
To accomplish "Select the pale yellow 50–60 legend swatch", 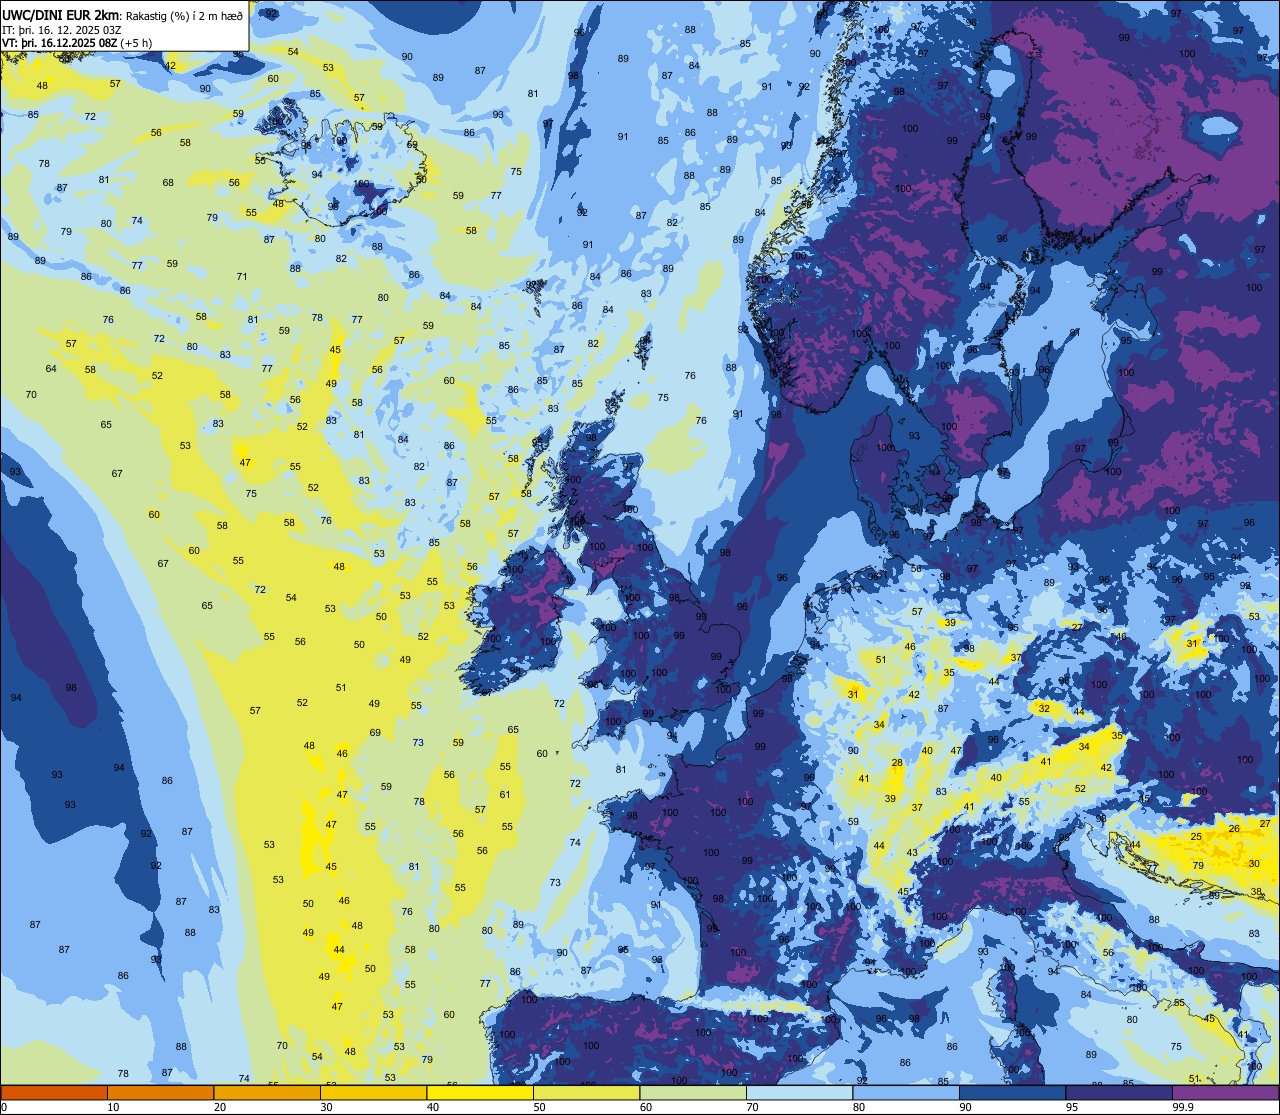I will tap(586, 1092).
